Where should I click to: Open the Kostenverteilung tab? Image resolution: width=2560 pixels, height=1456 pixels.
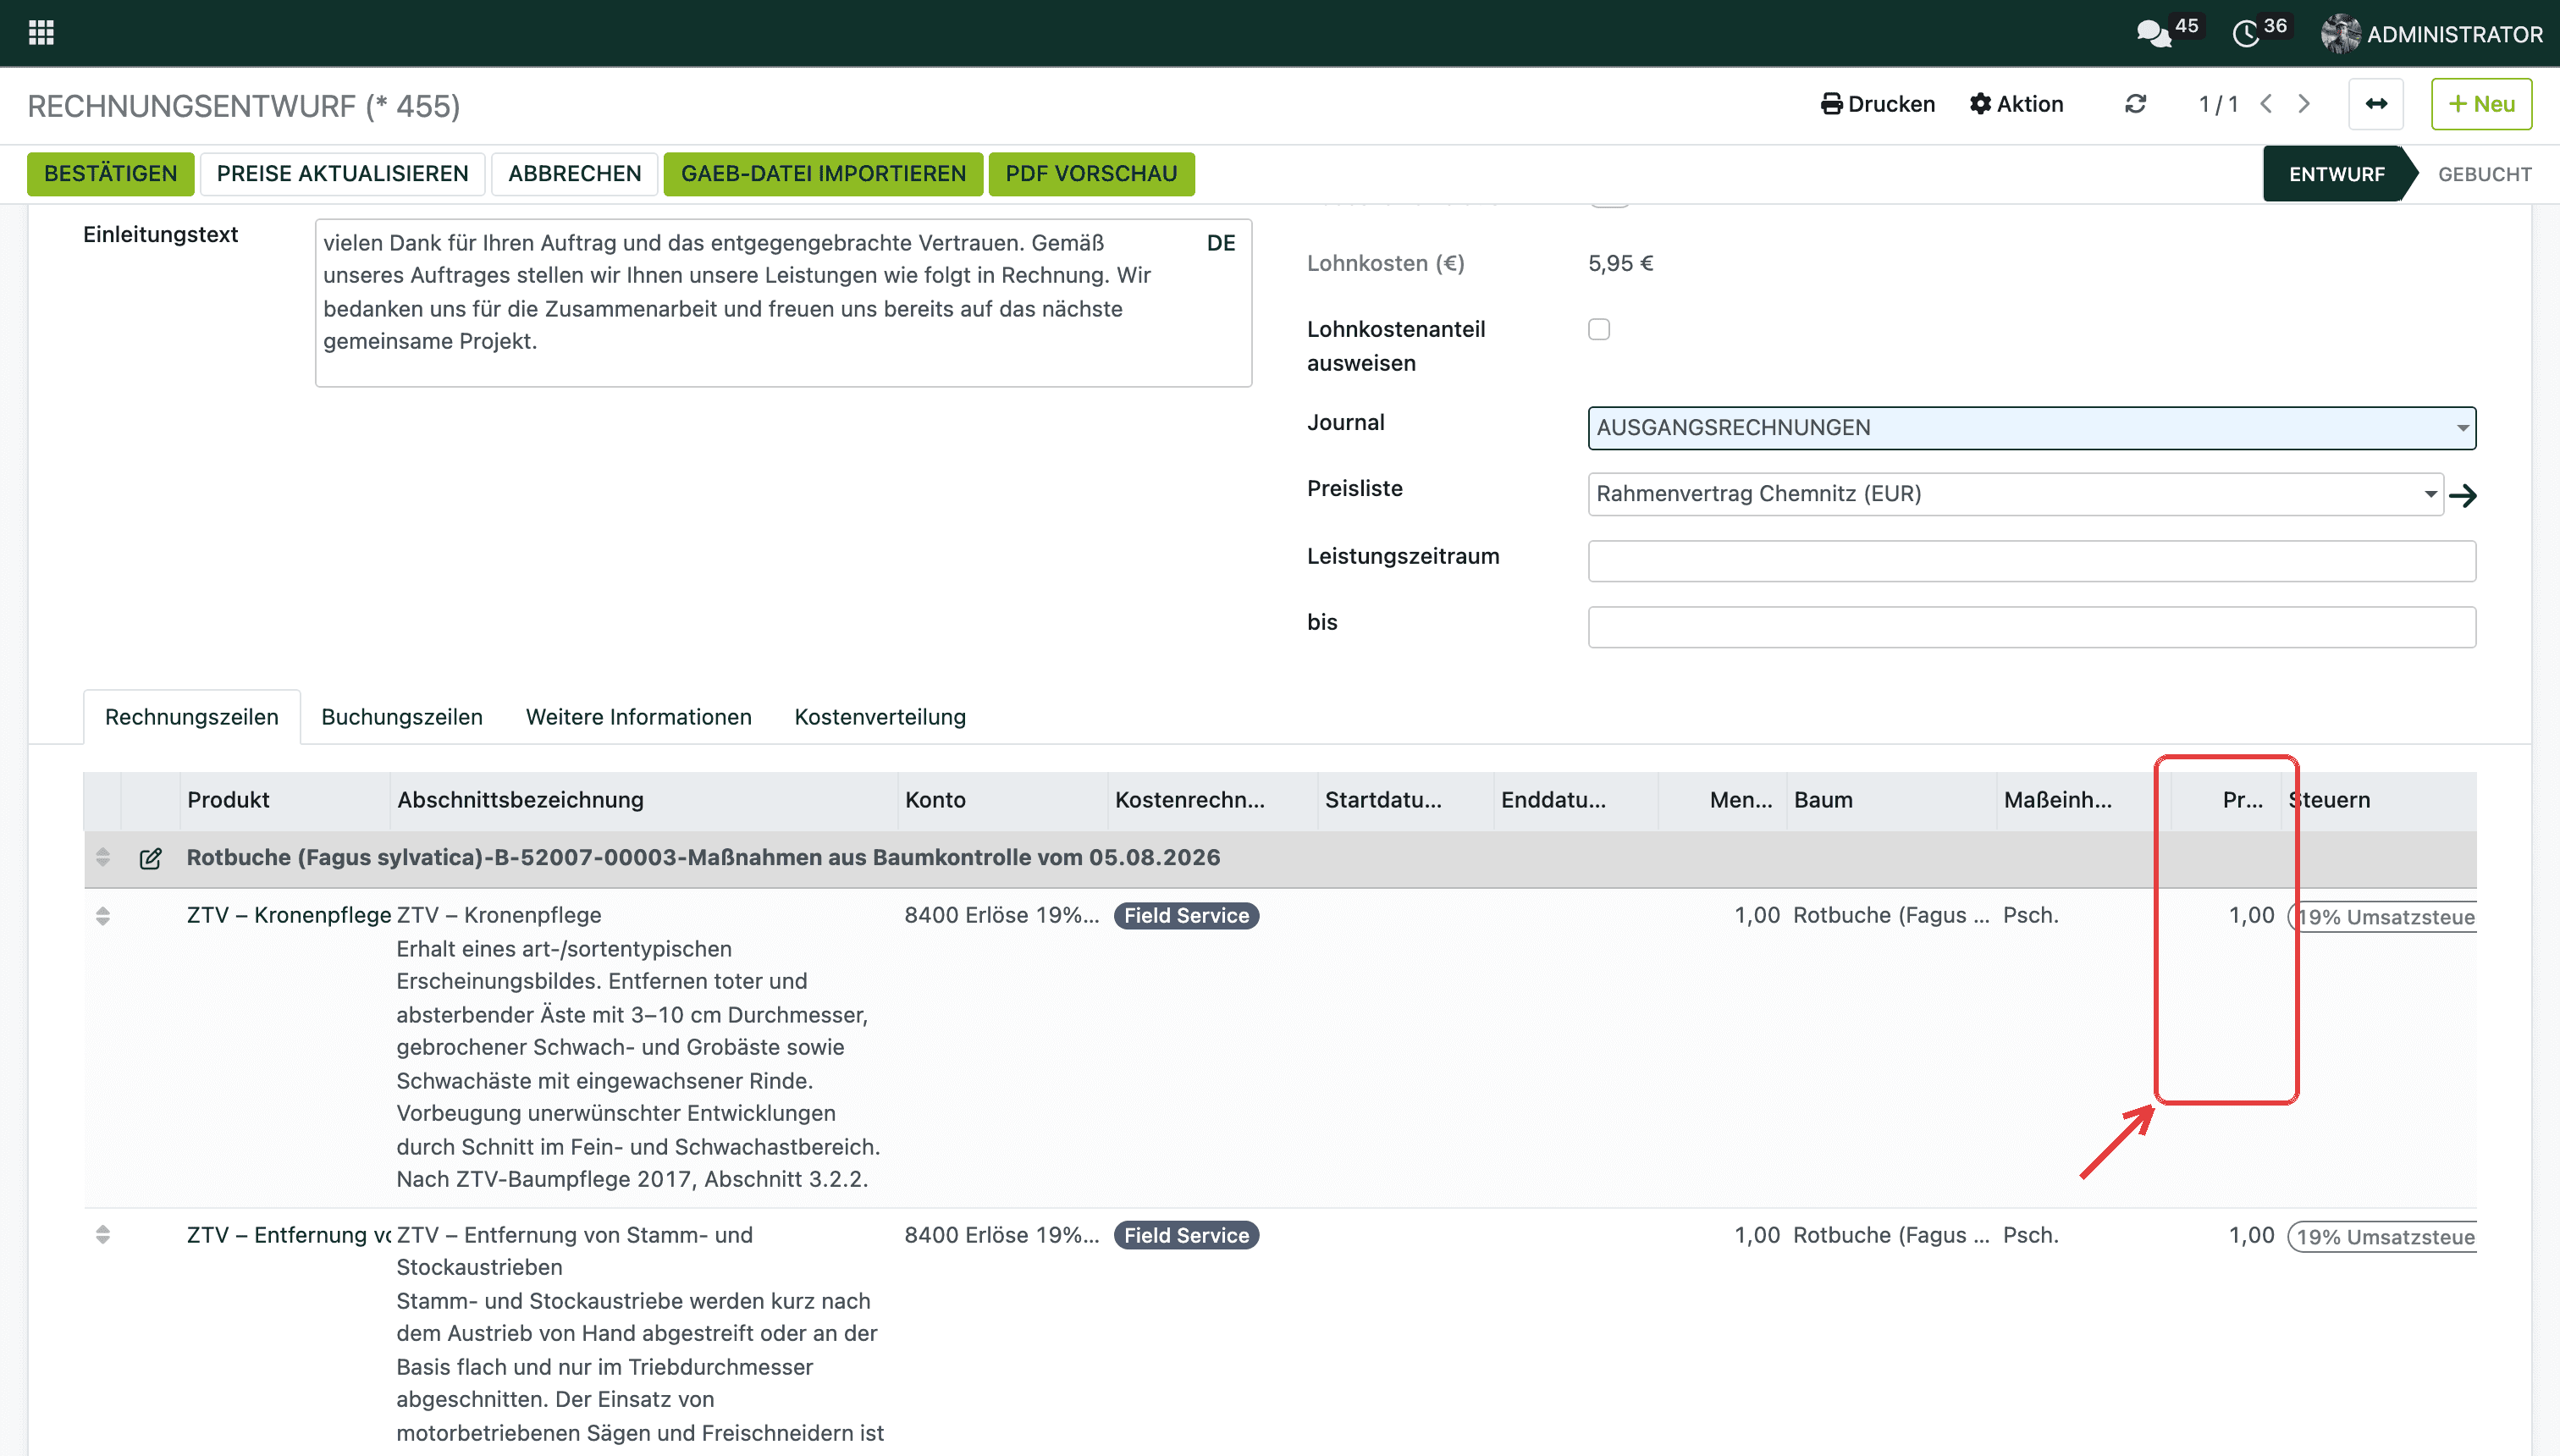(x=880, y=717)
